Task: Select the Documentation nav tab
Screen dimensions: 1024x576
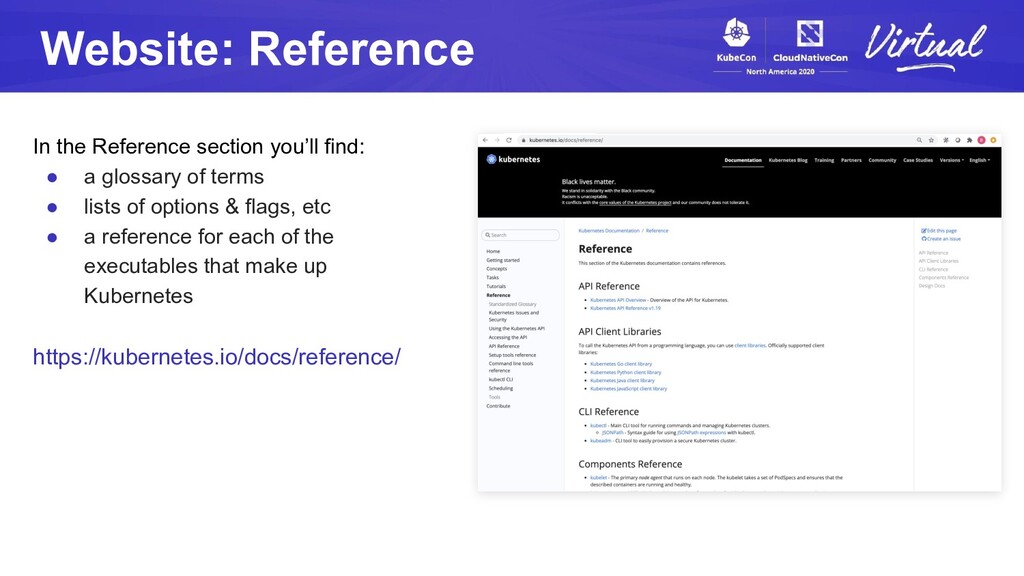Action: (743, 160)
